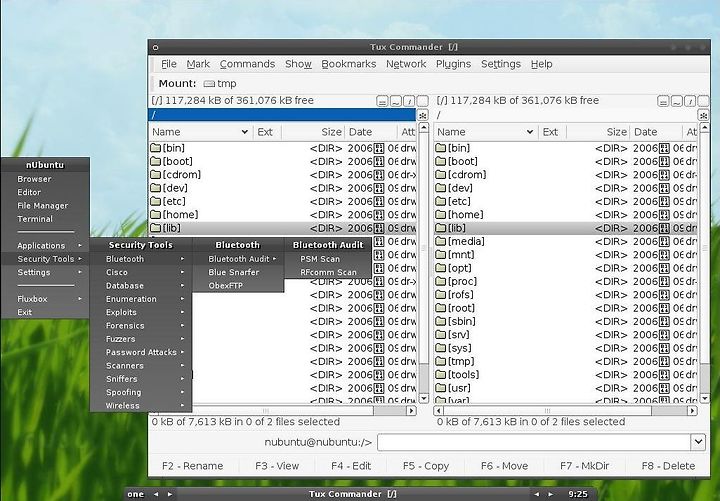The width and height of the screenshot is (720, 501).
Task: Click the [bin] folder icon in left panel
Action: (x=156, y=148)
